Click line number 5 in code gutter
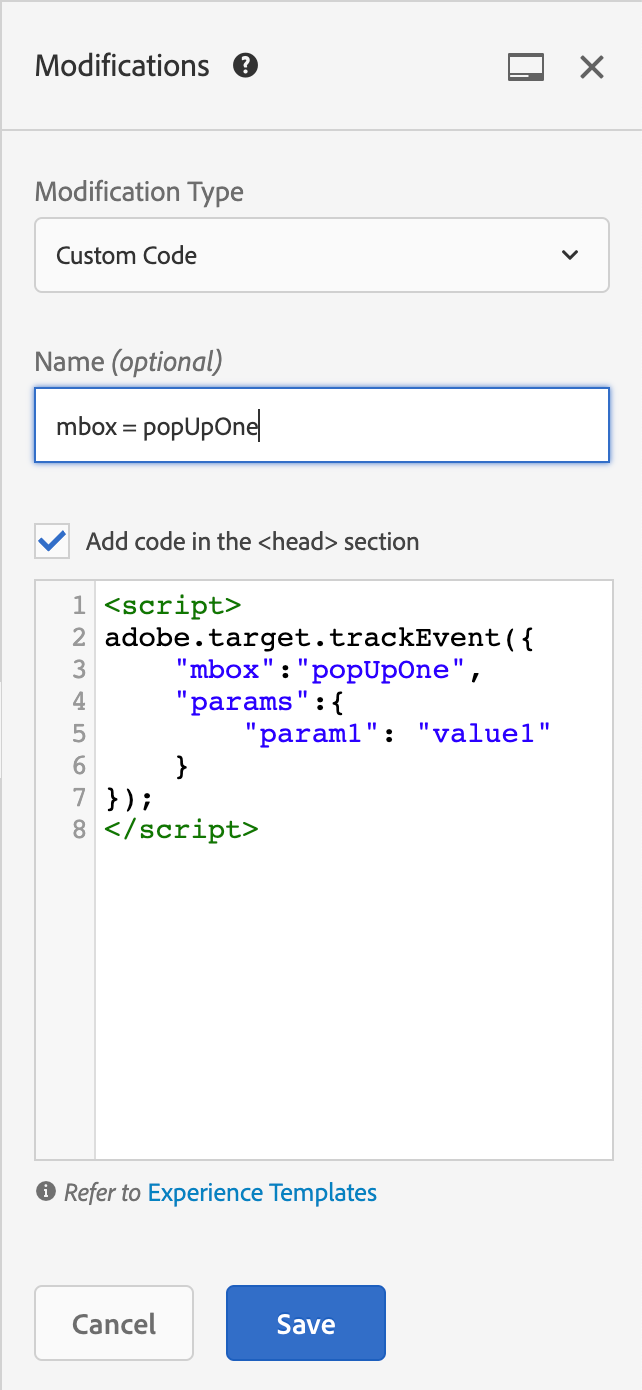 (79, 733)
